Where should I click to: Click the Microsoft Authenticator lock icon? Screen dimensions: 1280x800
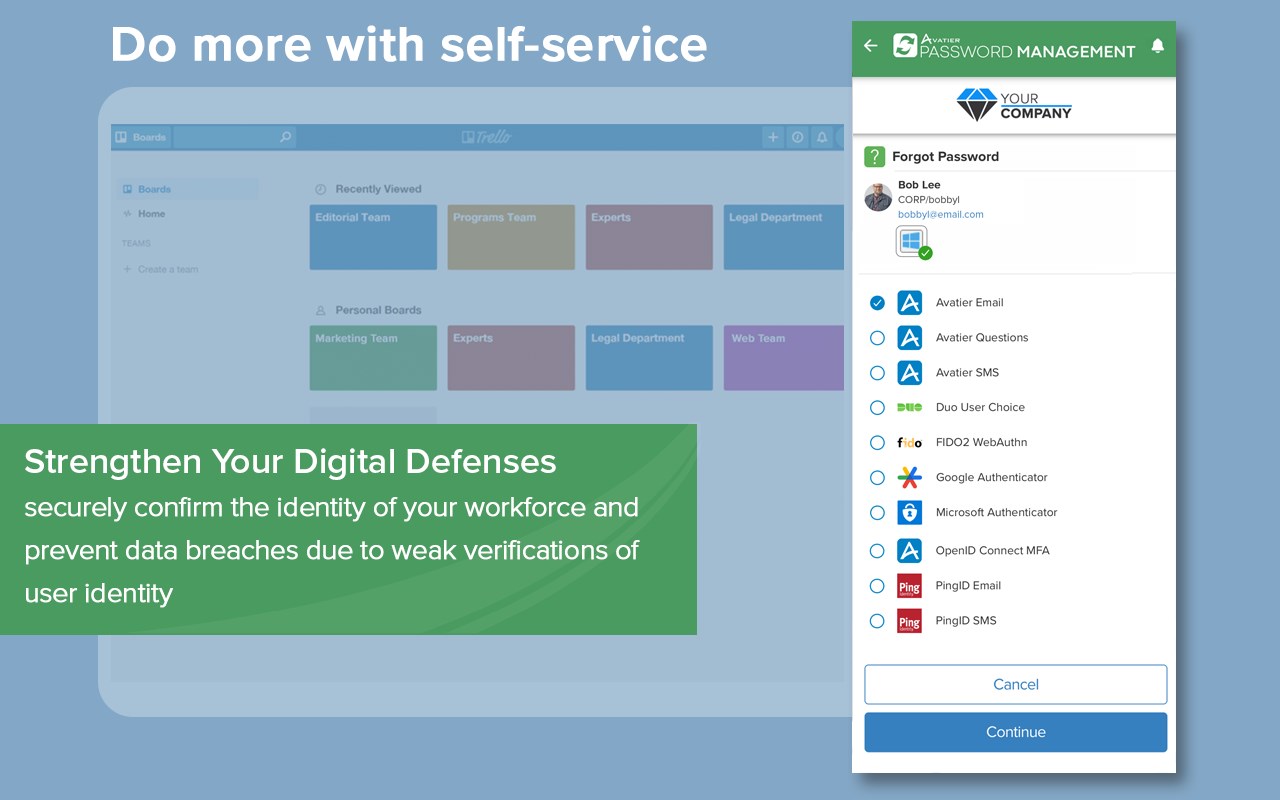tap(909, 513)
